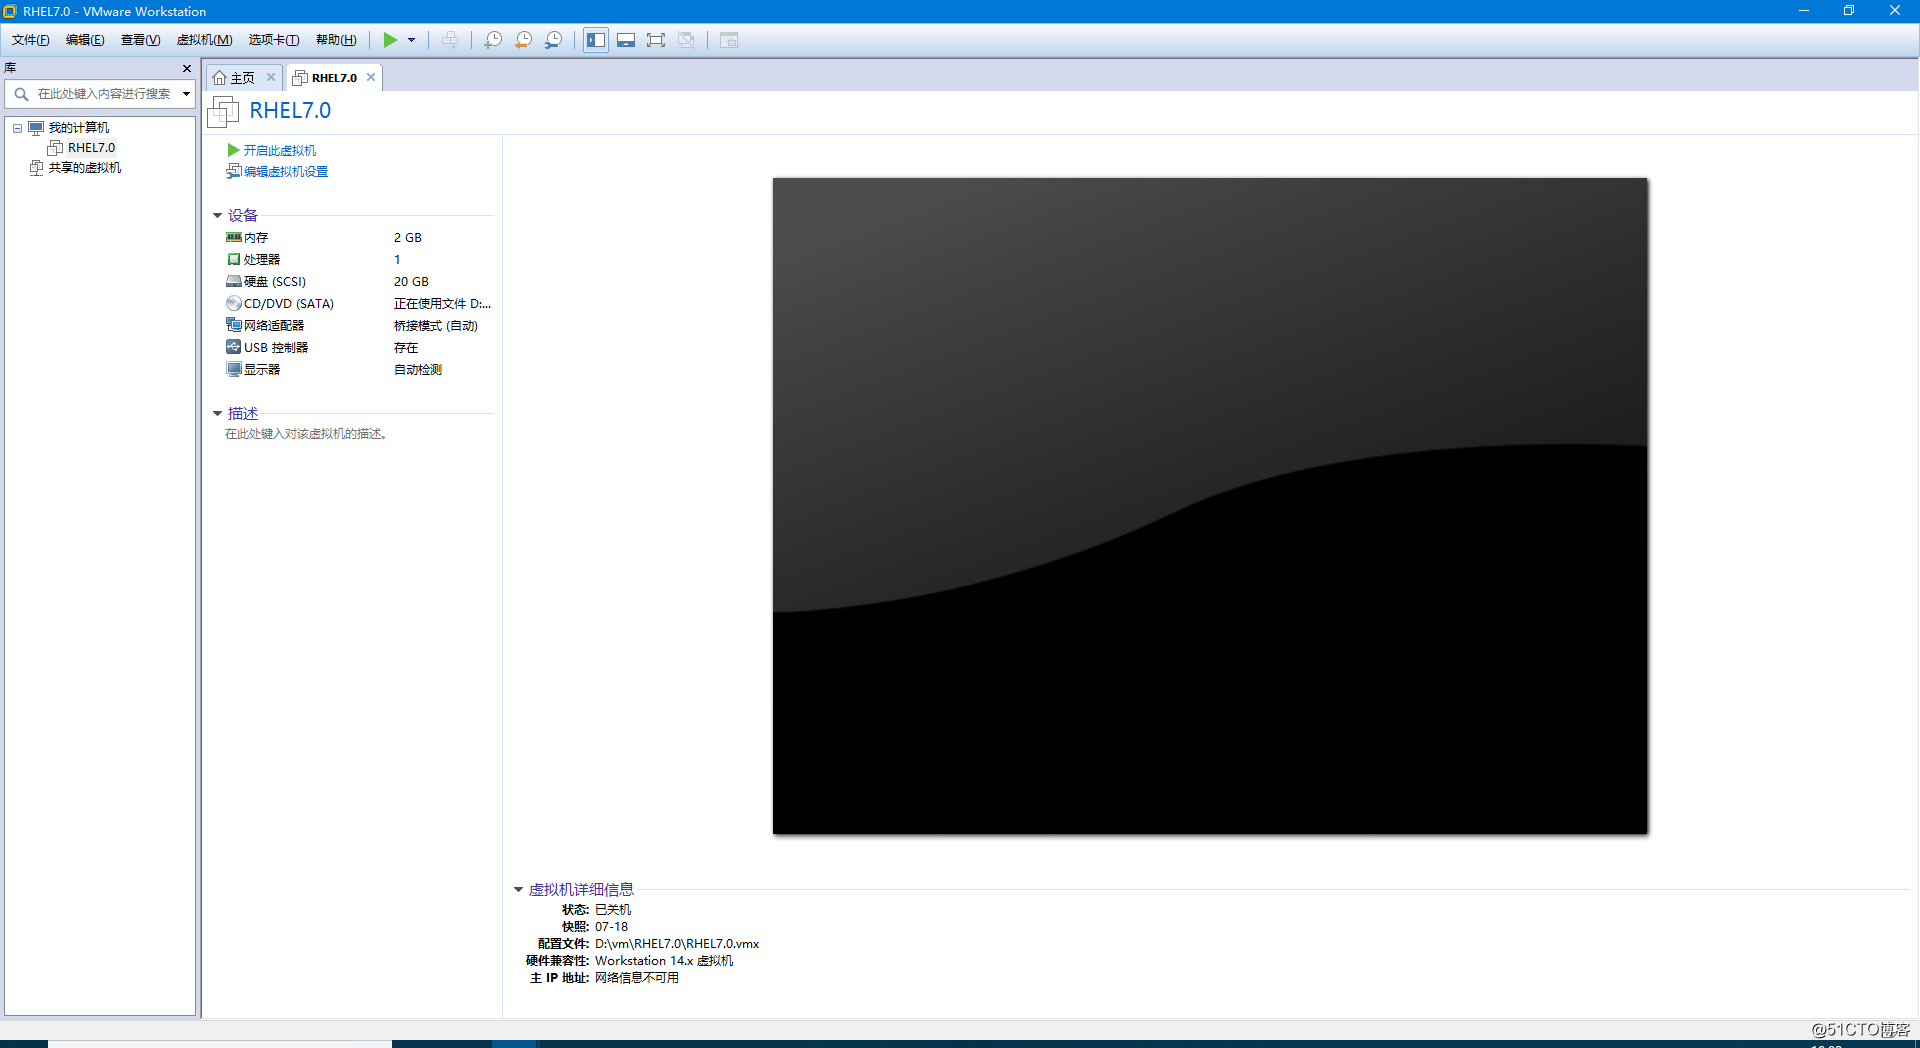Revert to snapshot using the clock-arrow icon
This screenshot has height=1048, width=1920.
[523, 40]
